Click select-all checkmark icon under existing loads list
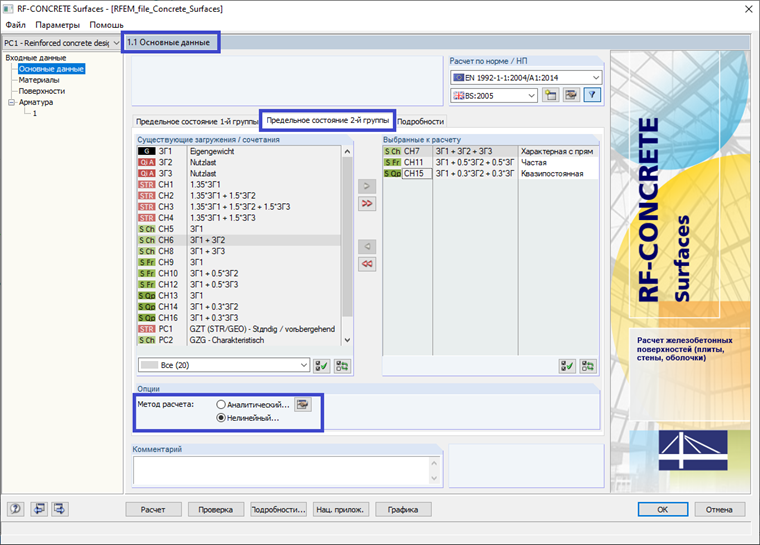This screenshot has height=545, width=760. pyautogui.click(x=321, y=366)
